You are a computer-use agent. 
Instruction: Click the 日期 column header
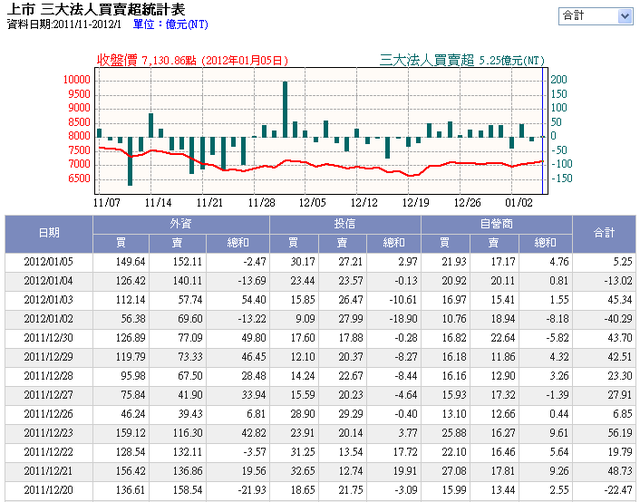coord(49,233)
